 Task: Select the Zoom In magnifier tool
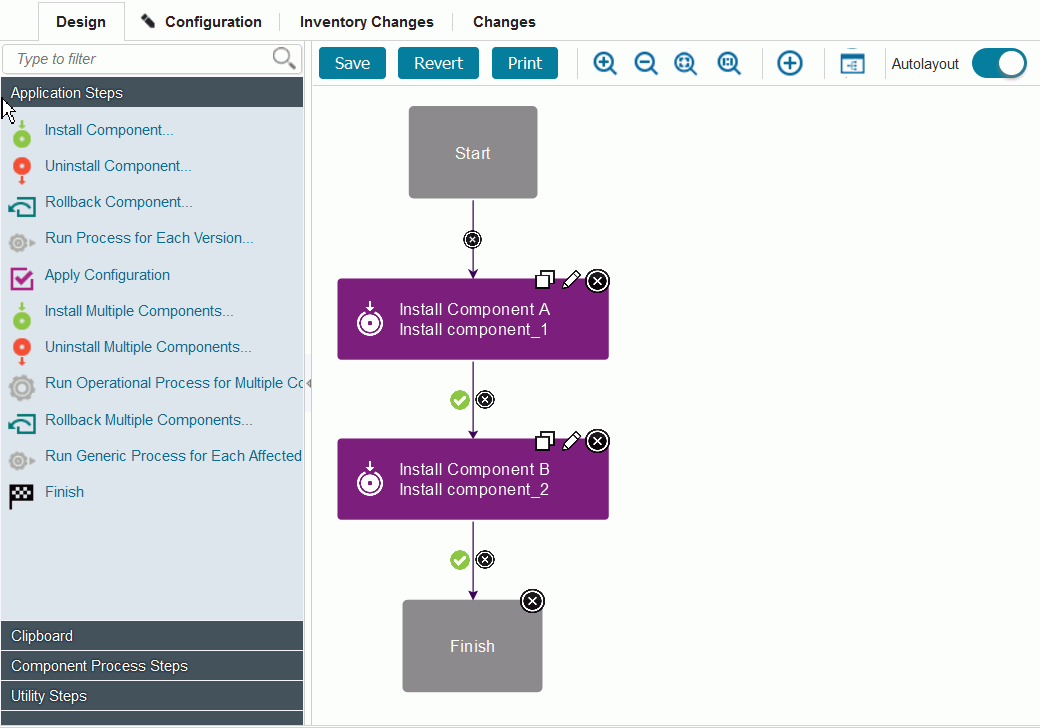(x=604, y=63)
